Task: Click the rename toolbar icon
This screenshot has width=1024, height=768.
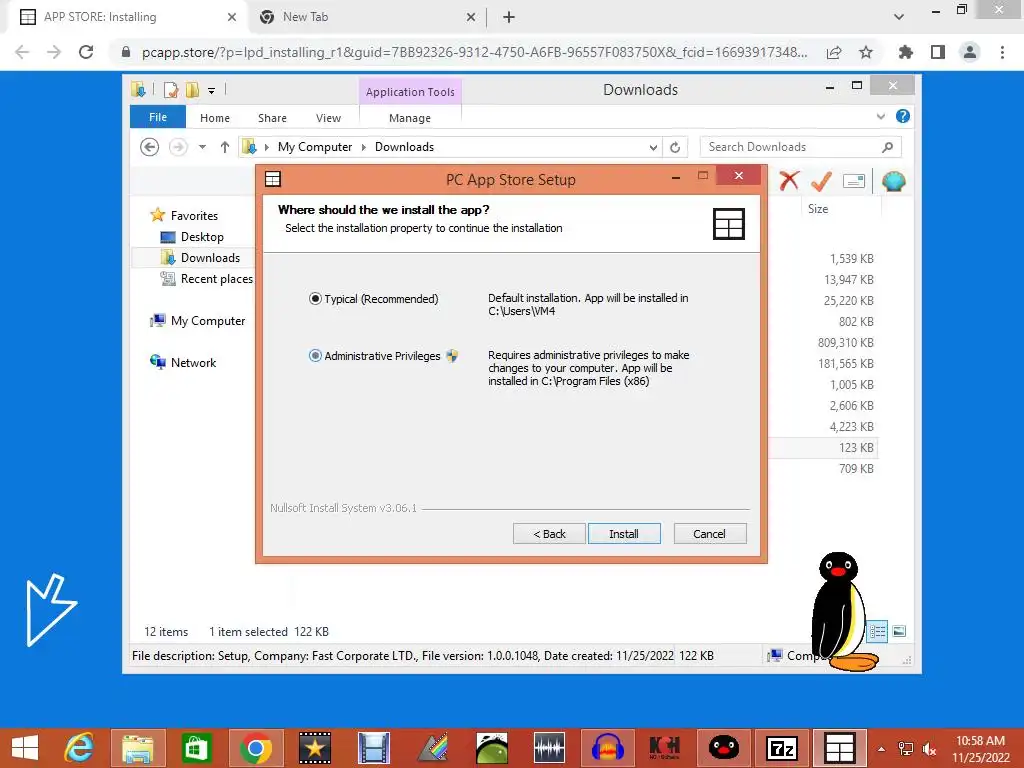Action: 854,181
